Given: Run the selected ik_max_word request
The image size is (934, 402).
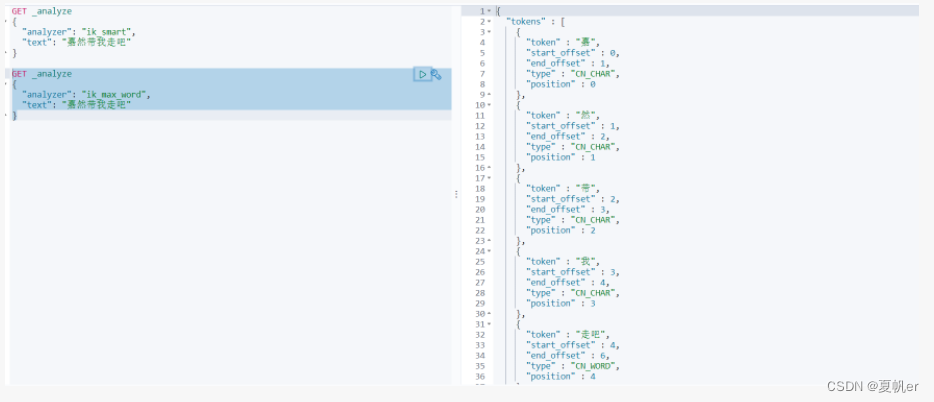Looking at the screenshot, I should (423, 74).
